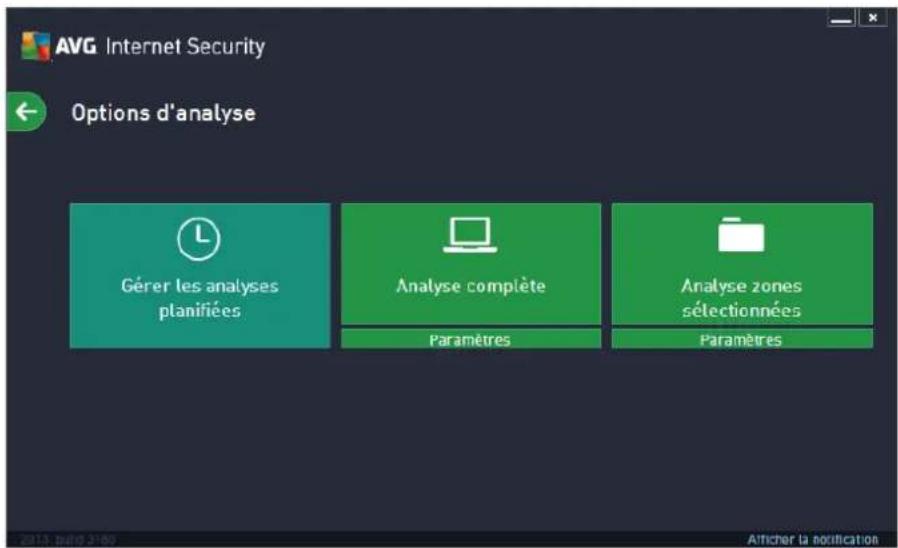Image resolution: width=898 pixels, height=548 pixels.
Task: Click the folder icon for selected zones scan
Action: click(x=741, y=235)
